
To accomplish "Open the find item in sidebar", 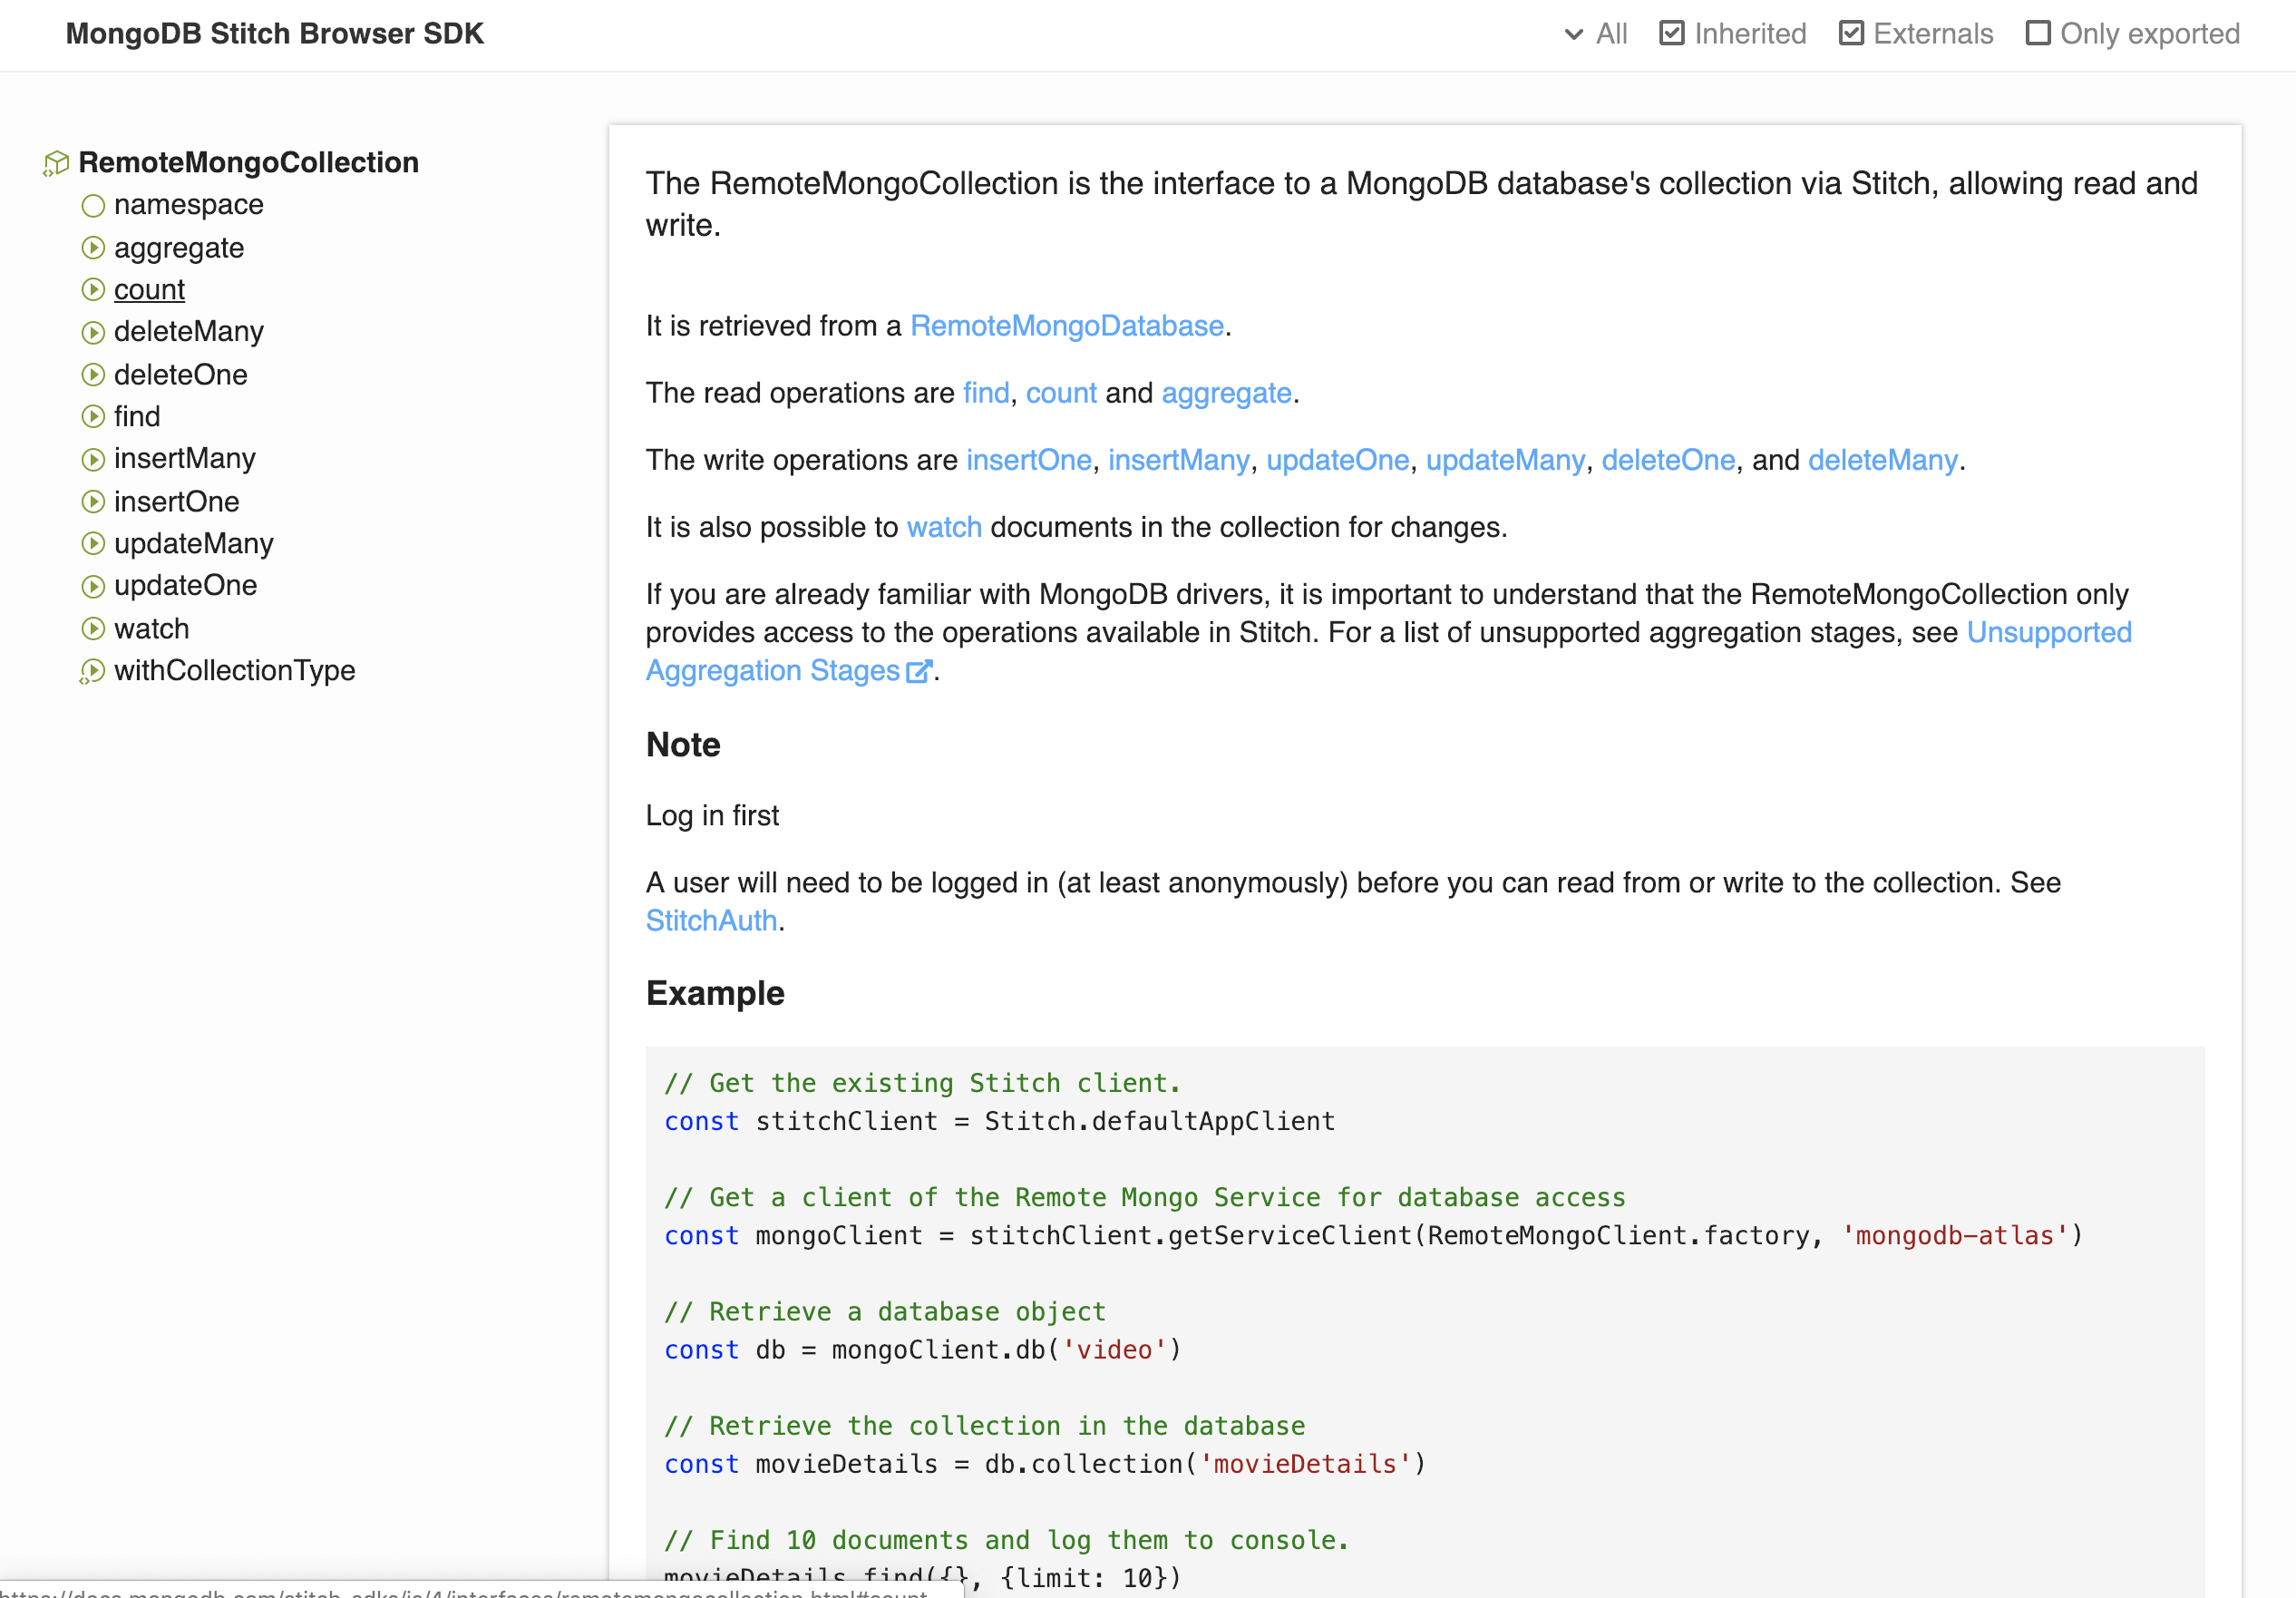I will [x=137, y=417].
